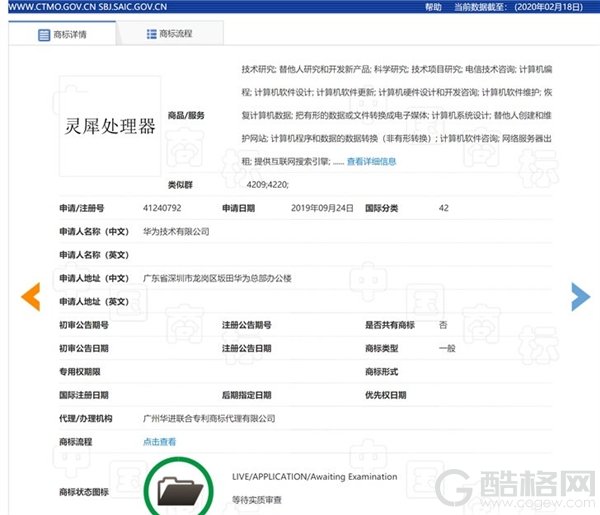This screenshot has height=515, width=600.
Task: Click the 商标状态图标 label
Action: [x=84, y=492]
